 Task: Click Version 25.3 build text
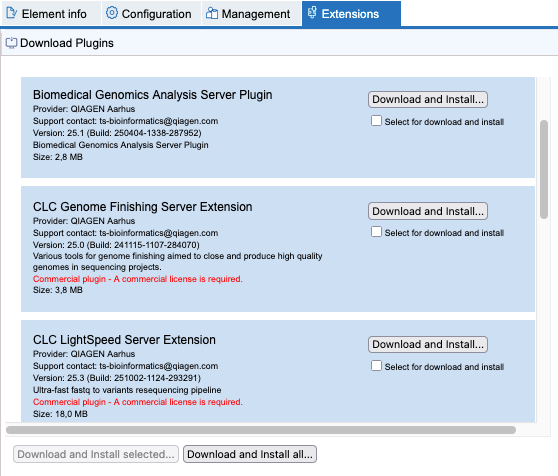coord(117,378)
